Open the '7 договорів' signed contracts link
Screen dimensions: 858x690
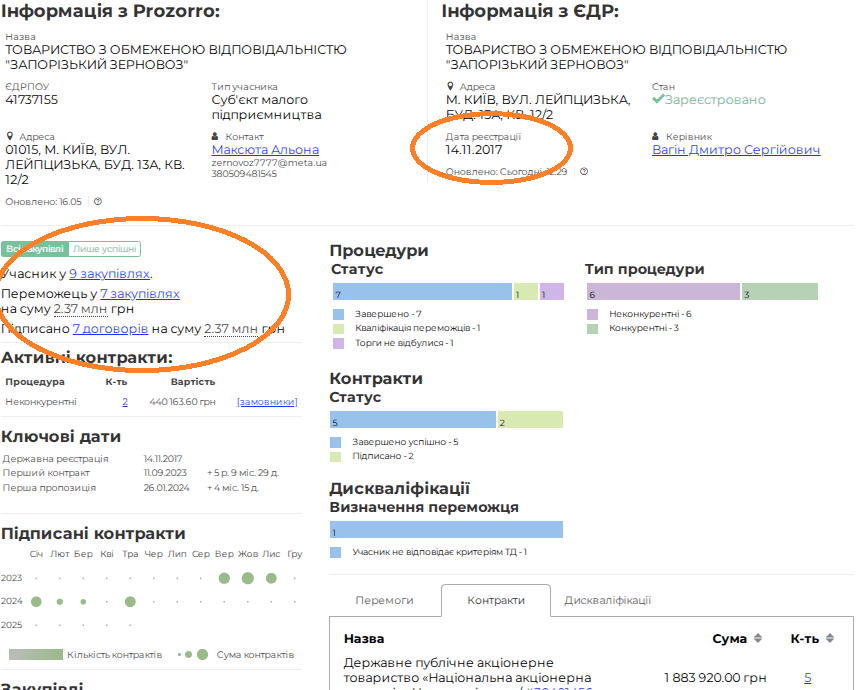(110, 328)
